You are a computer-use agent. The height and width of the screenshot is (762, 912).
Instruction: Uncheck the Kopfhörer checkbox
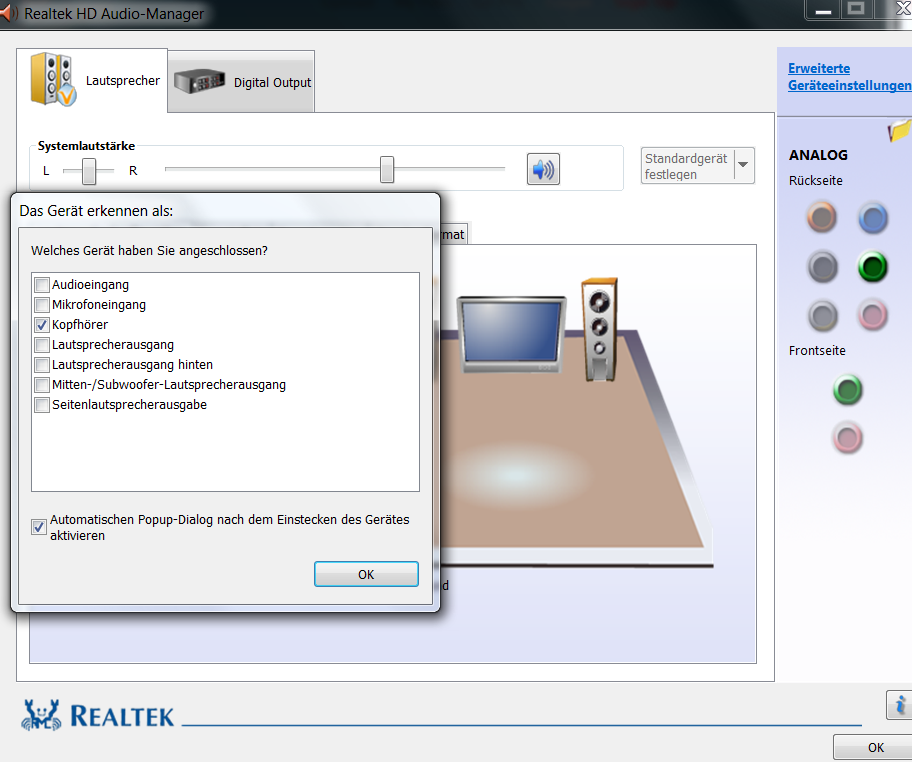click(x=42, y=325)
